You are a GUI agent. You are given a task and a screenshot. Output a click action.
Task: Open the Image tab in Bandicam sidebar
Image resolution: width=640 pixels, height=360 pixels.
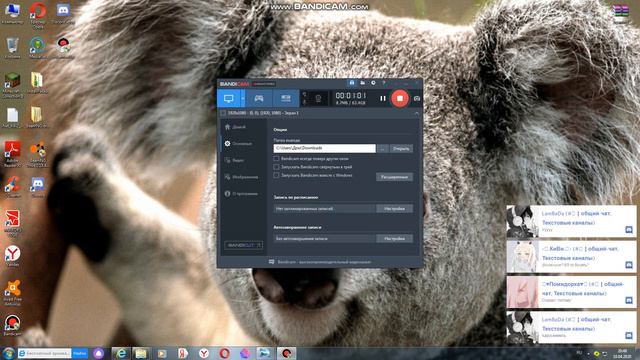[243, 177]
